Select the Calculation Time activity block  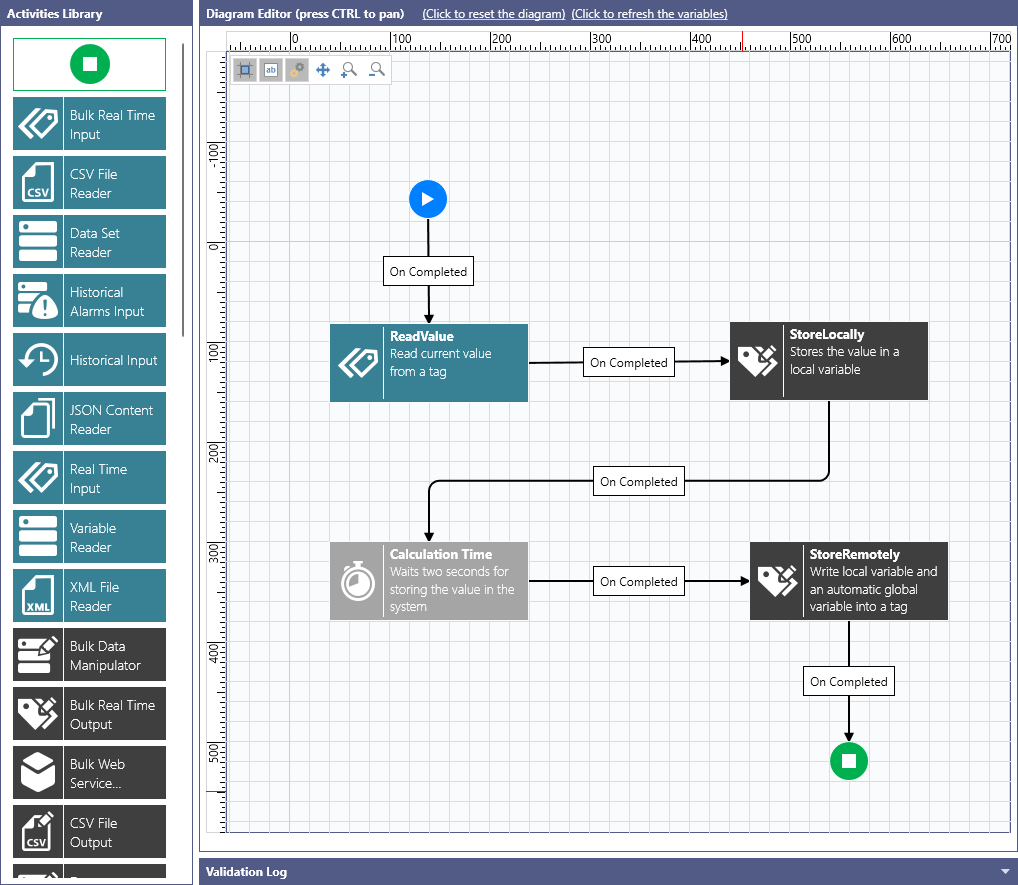pos(428,581)
